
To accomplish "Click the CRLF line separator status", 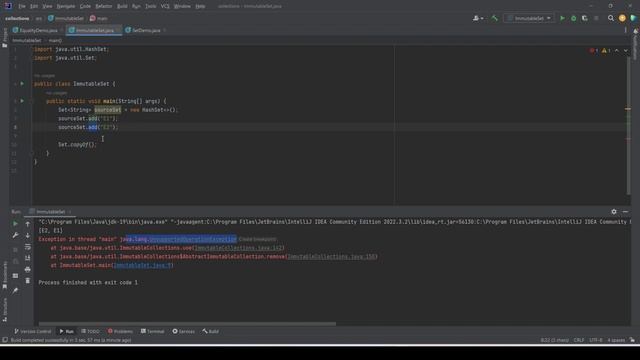I will point(579,340).
